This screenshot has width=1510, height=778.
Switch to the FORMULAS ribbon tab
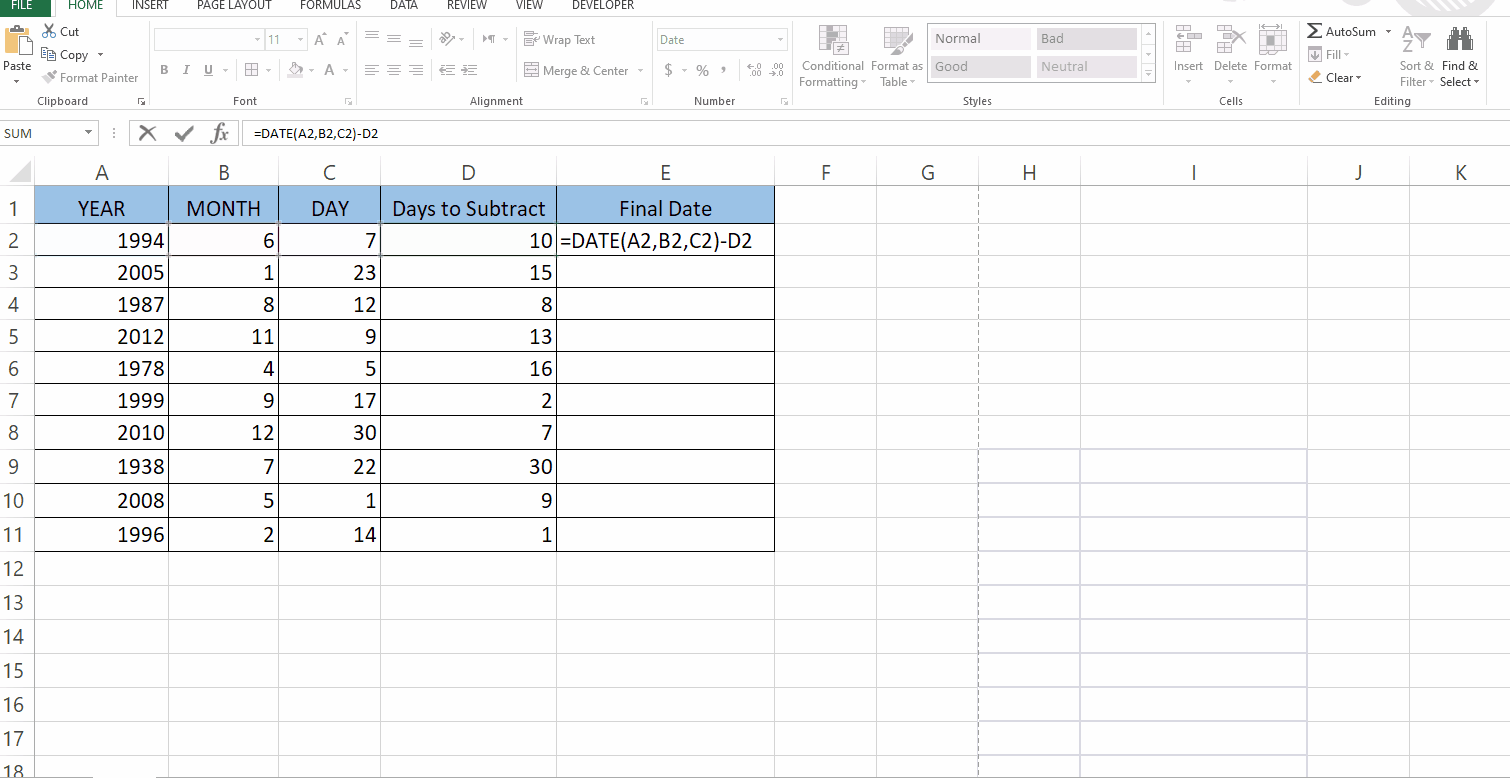coord(330,6)
